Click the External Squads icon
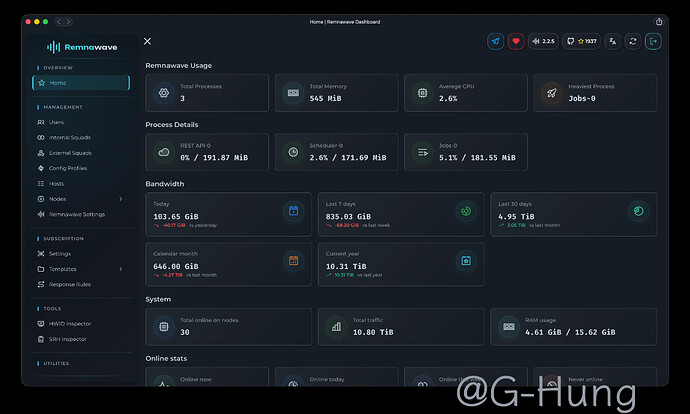Screen dimensions: 690x414 point(41,153)
